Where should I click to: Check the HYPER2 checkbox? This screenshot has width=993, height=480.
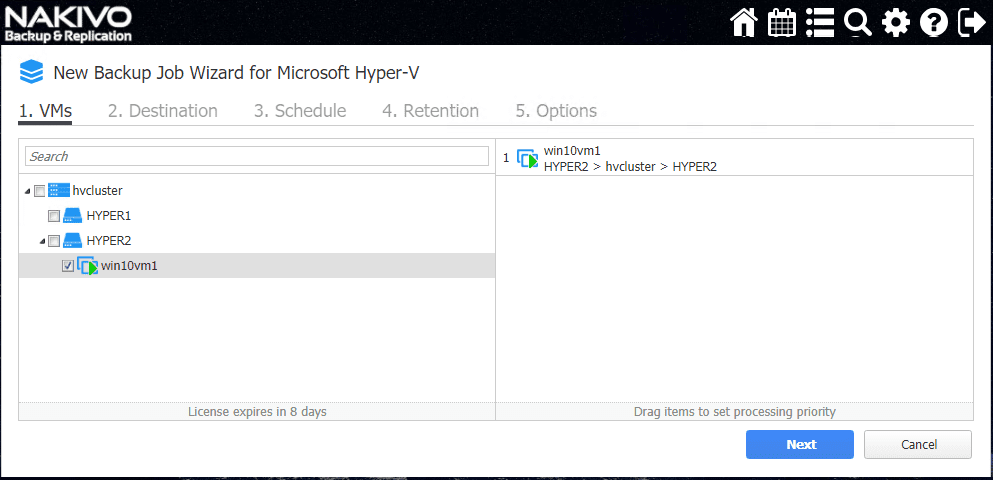[54, 241]
